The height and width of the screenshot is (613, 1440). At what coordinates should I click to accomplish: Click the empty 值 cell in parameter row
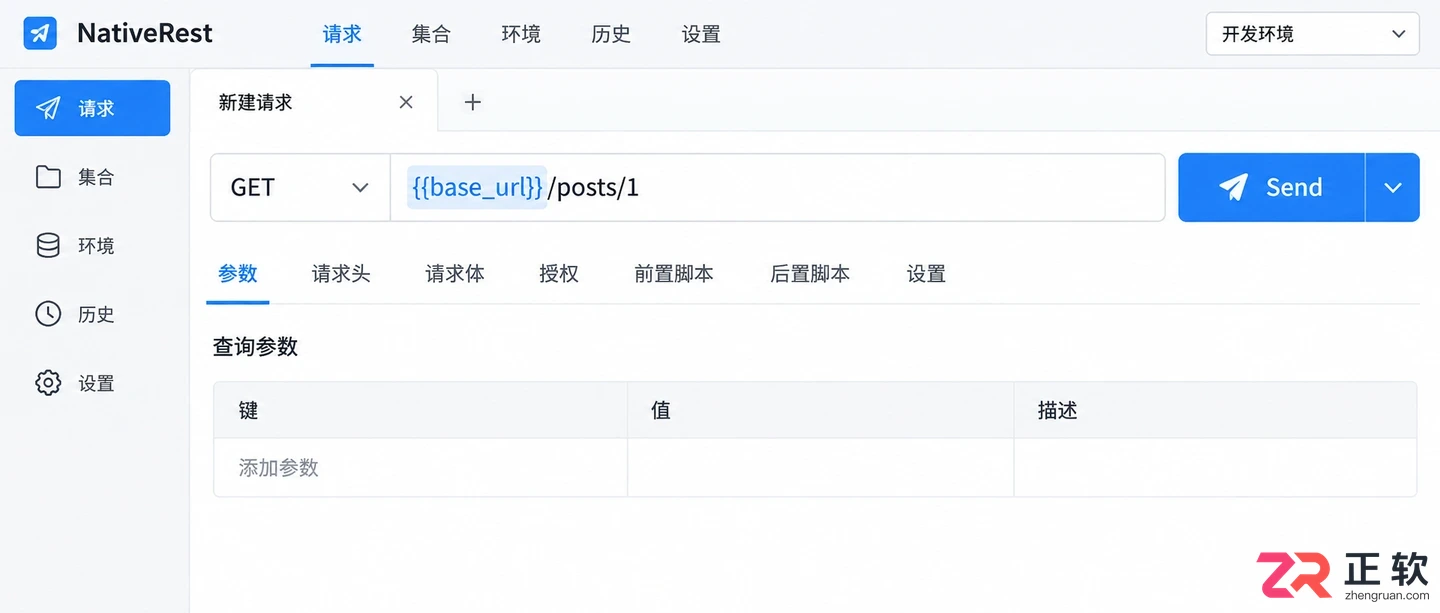tap(821, 467)
